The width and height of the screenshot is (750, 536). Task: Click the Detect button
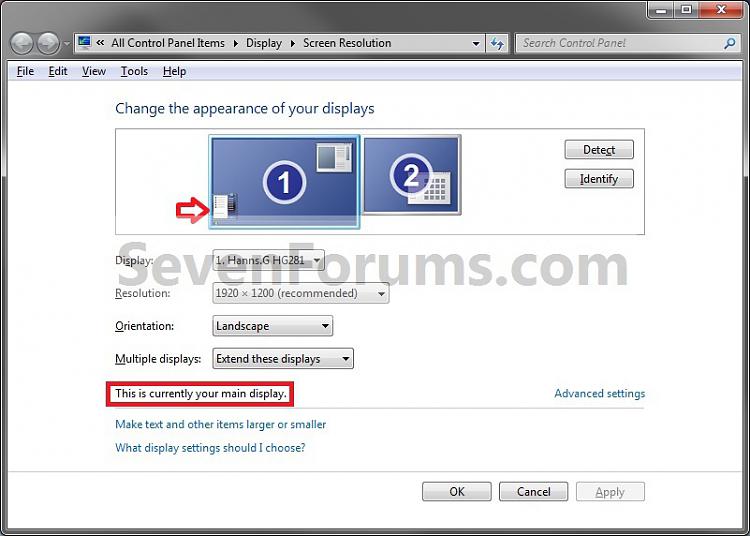599,150
